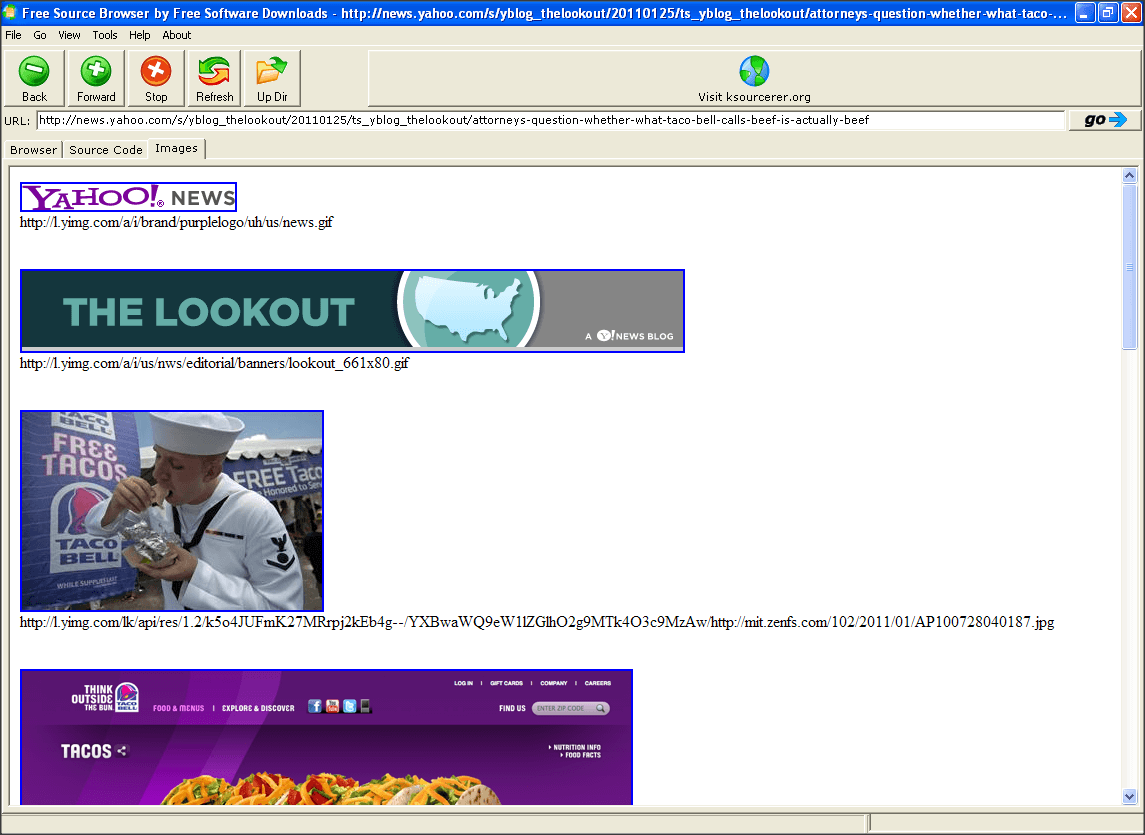This screenshot has height=835, width=1145.
Task: Switch to the Browser tab
Action: click(x=33, y=148)
